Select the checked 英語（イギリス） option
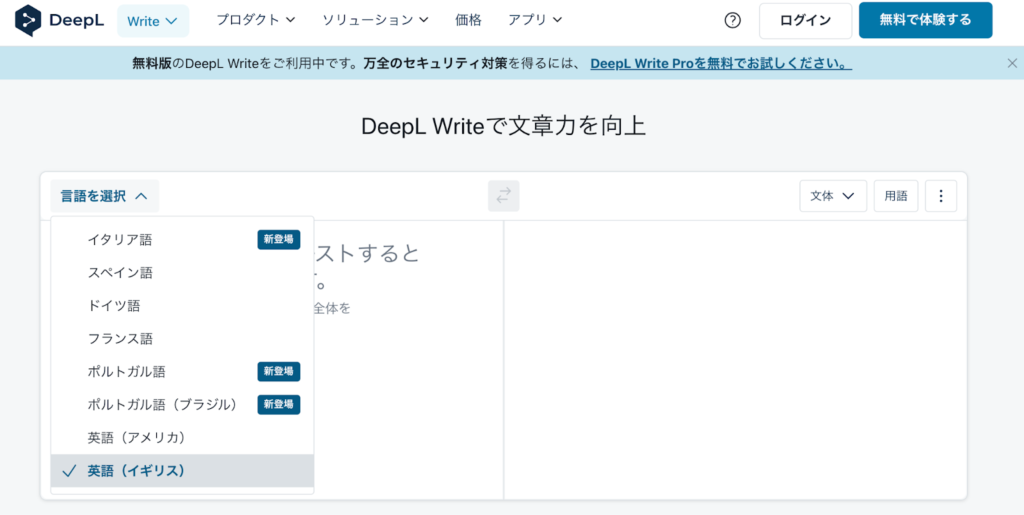Image resolution: width=1024 pixels, height=515 pixels. (182, 471)
